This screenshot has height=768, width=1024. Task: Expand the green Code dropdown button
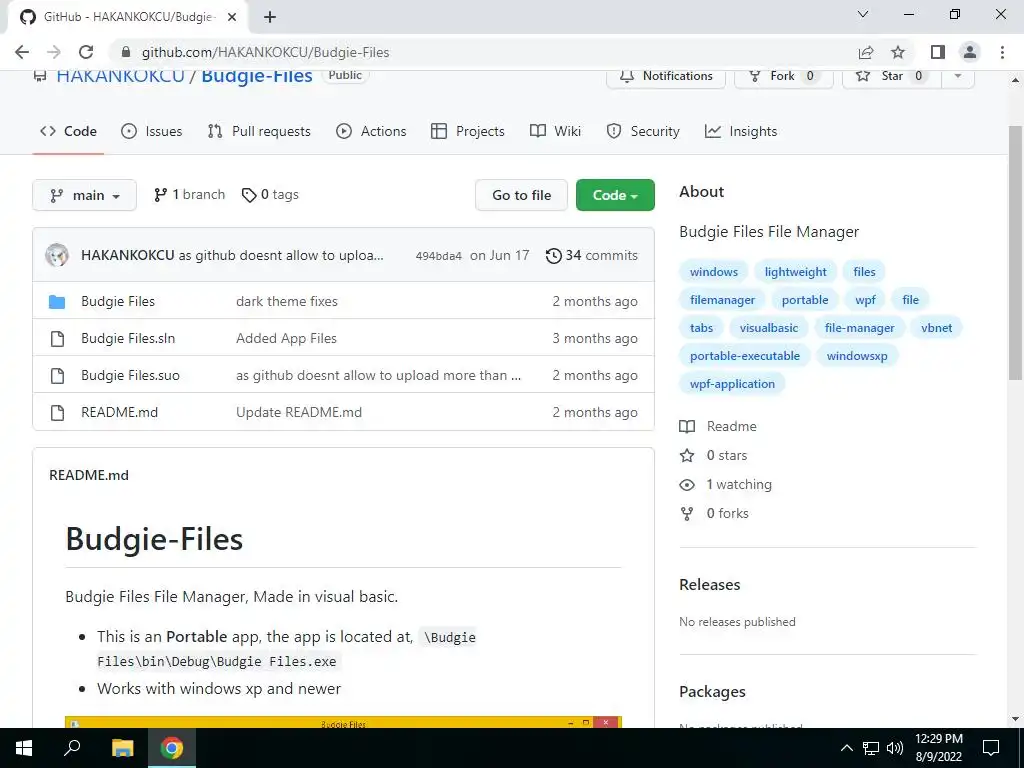[x=615, y=195]
